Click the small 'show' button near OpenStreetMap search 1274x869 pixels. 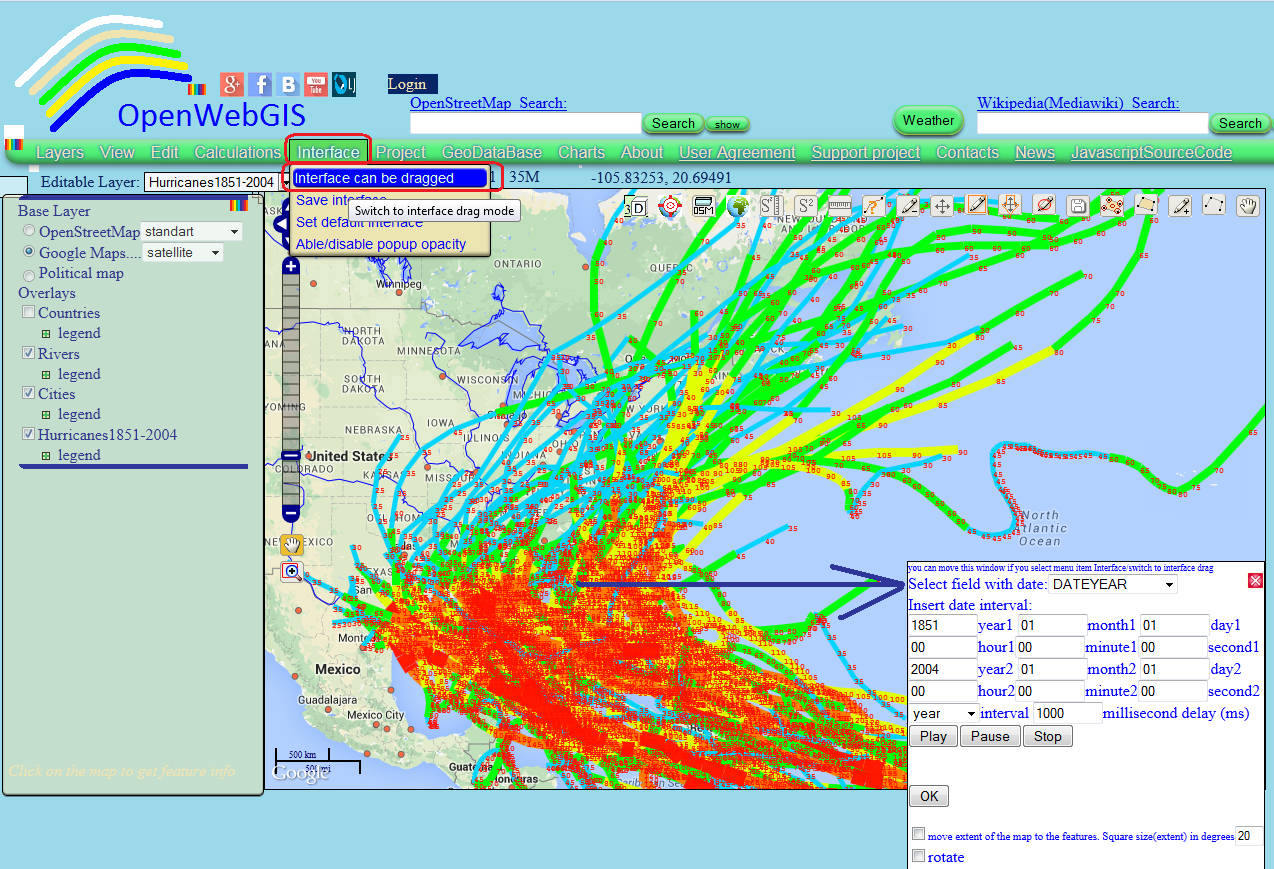click(728, 124)
